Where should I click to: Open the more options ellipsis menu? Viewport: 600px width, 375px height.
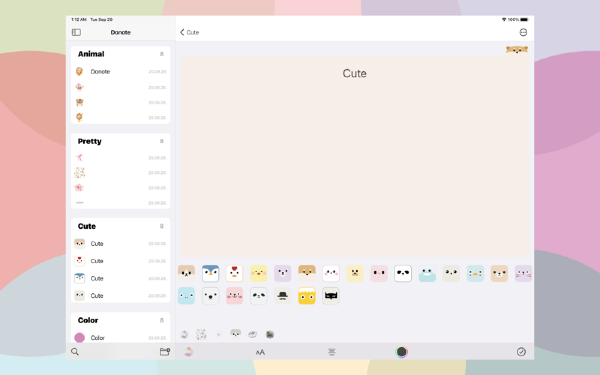coord(523,32)
